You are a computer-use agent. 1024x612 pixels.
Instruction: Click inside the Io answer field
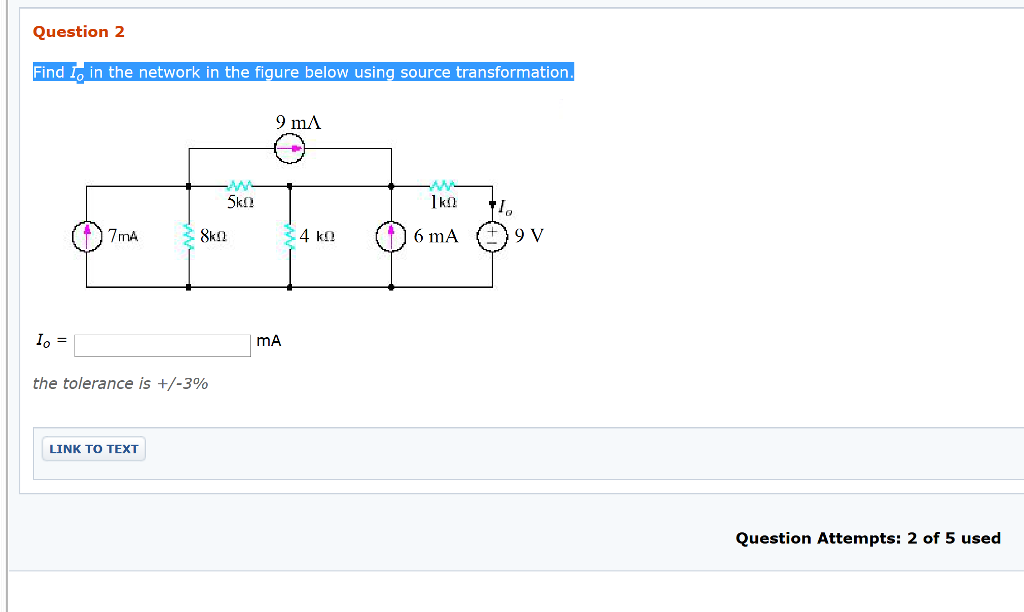coord(161,344)
